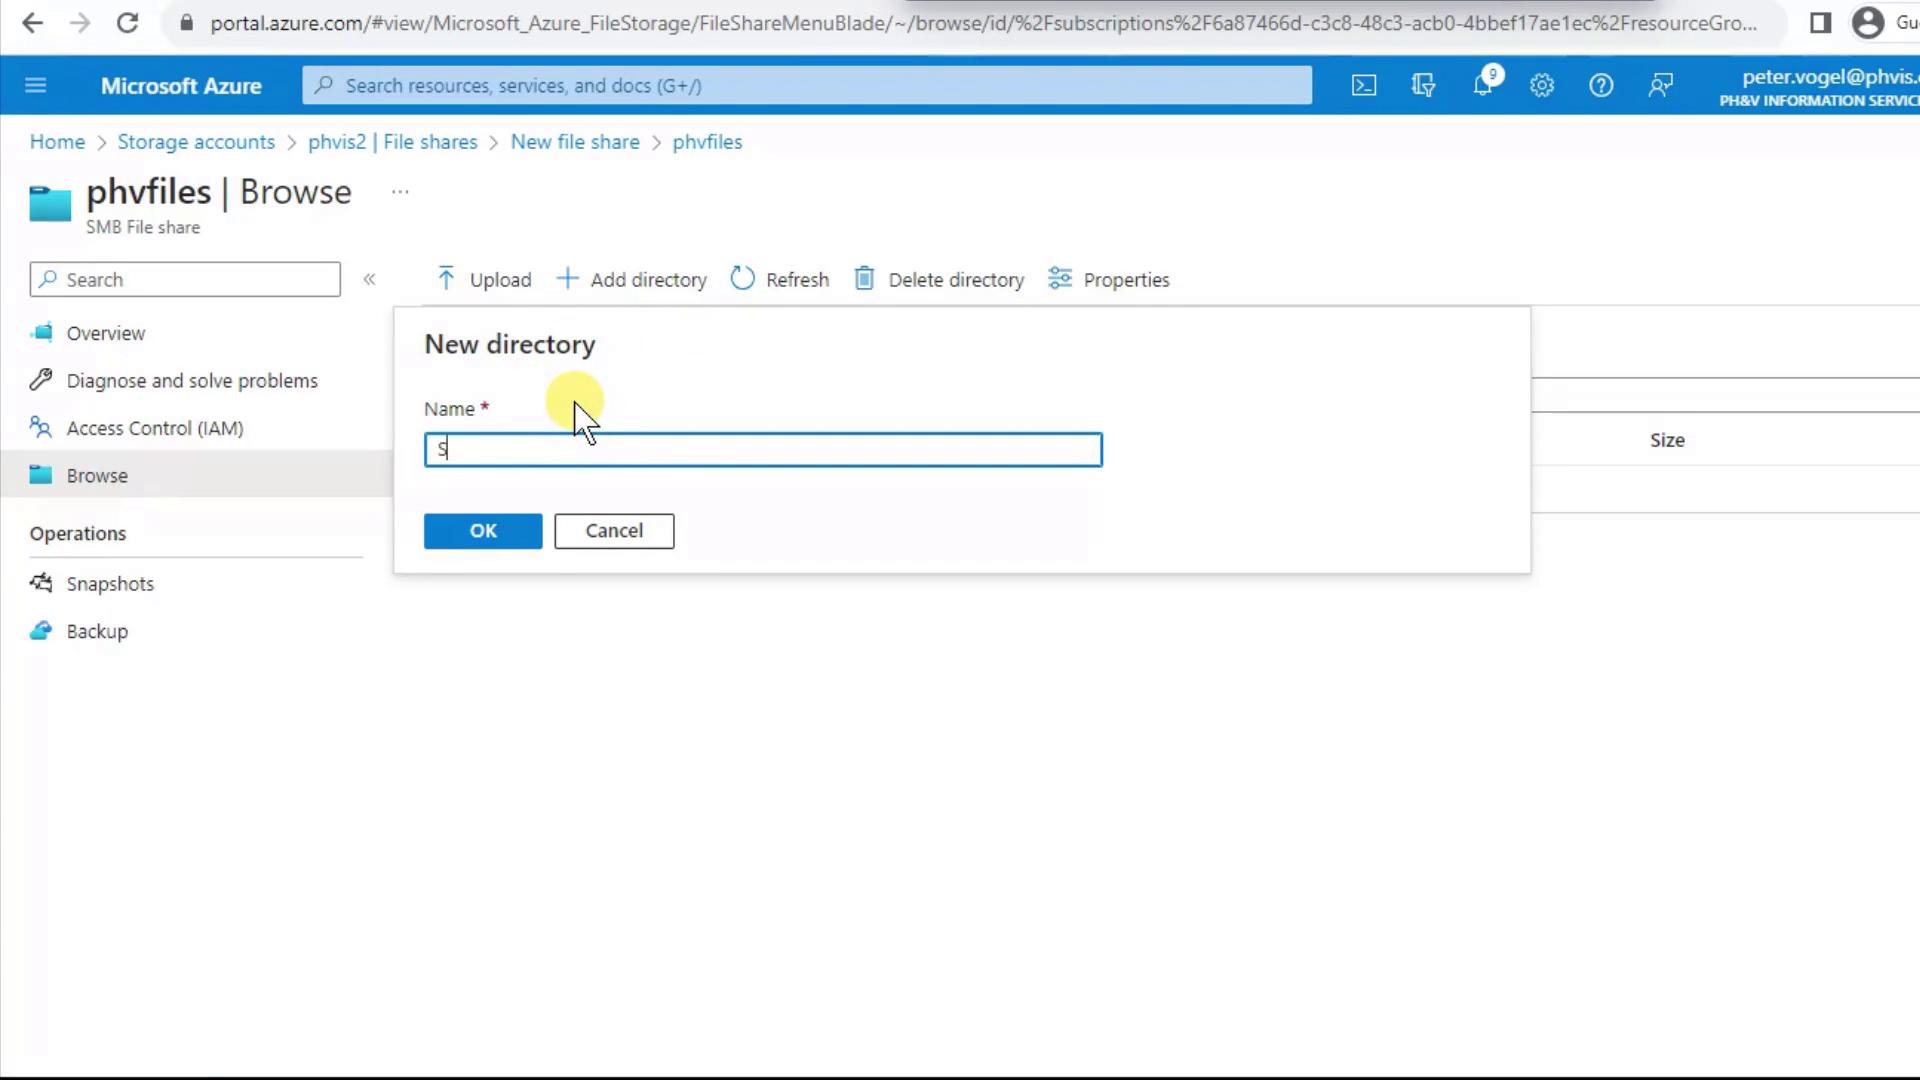
Task: Open the ellipsis more options menu
Action: (400, 192)
